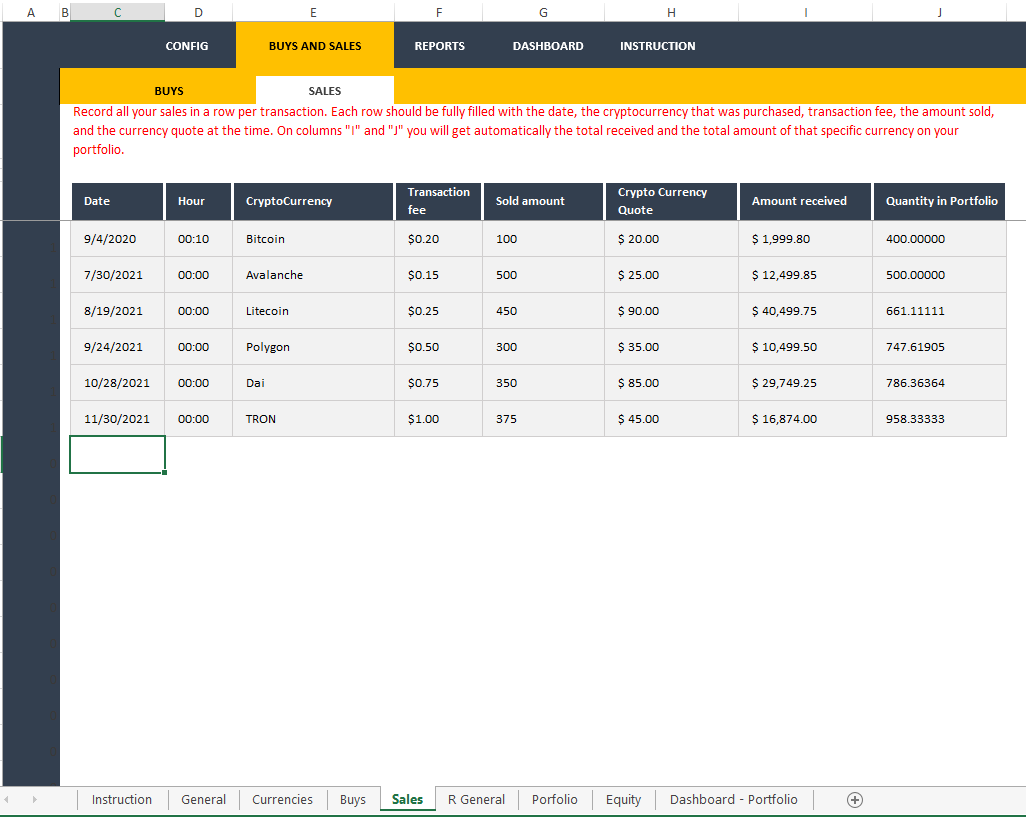
Task: Select the date cell 8/19/2021
Action: click(x=117, y=311)
